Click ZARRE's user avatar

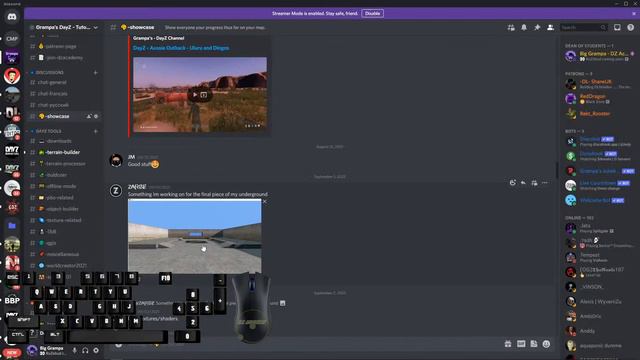coord(116,191)
